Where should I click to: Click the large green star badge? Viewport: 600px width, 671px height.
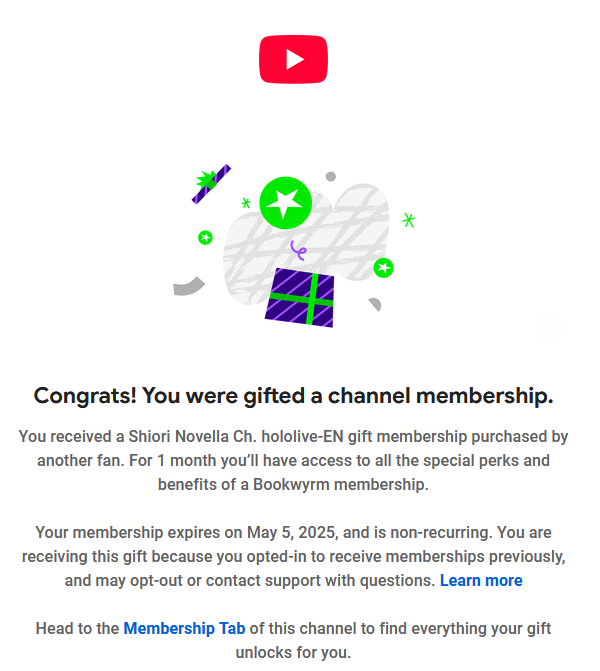[x=285, y=203]
